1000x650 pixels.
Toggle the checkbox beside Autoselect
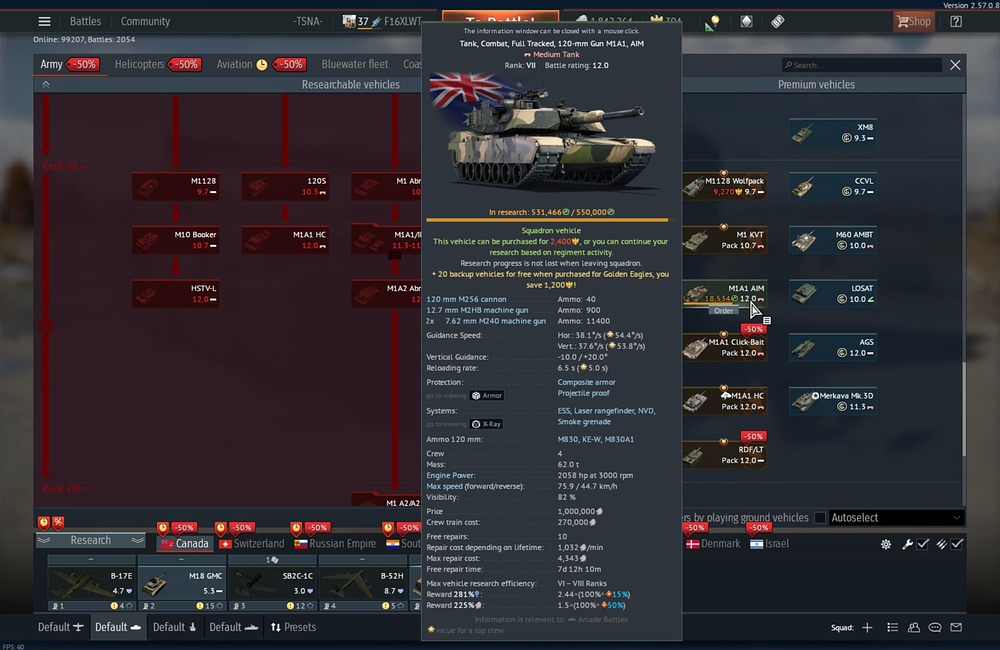pos(820,517)
